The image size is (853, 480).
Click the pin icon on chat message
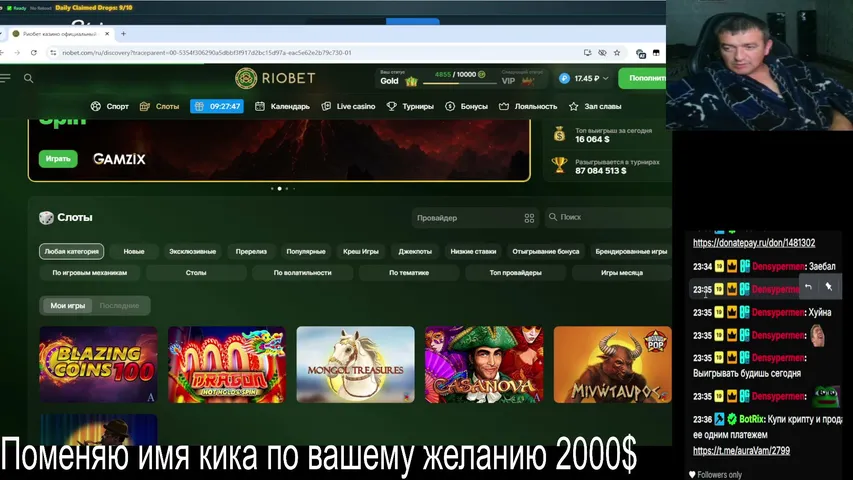coord(829,287)
